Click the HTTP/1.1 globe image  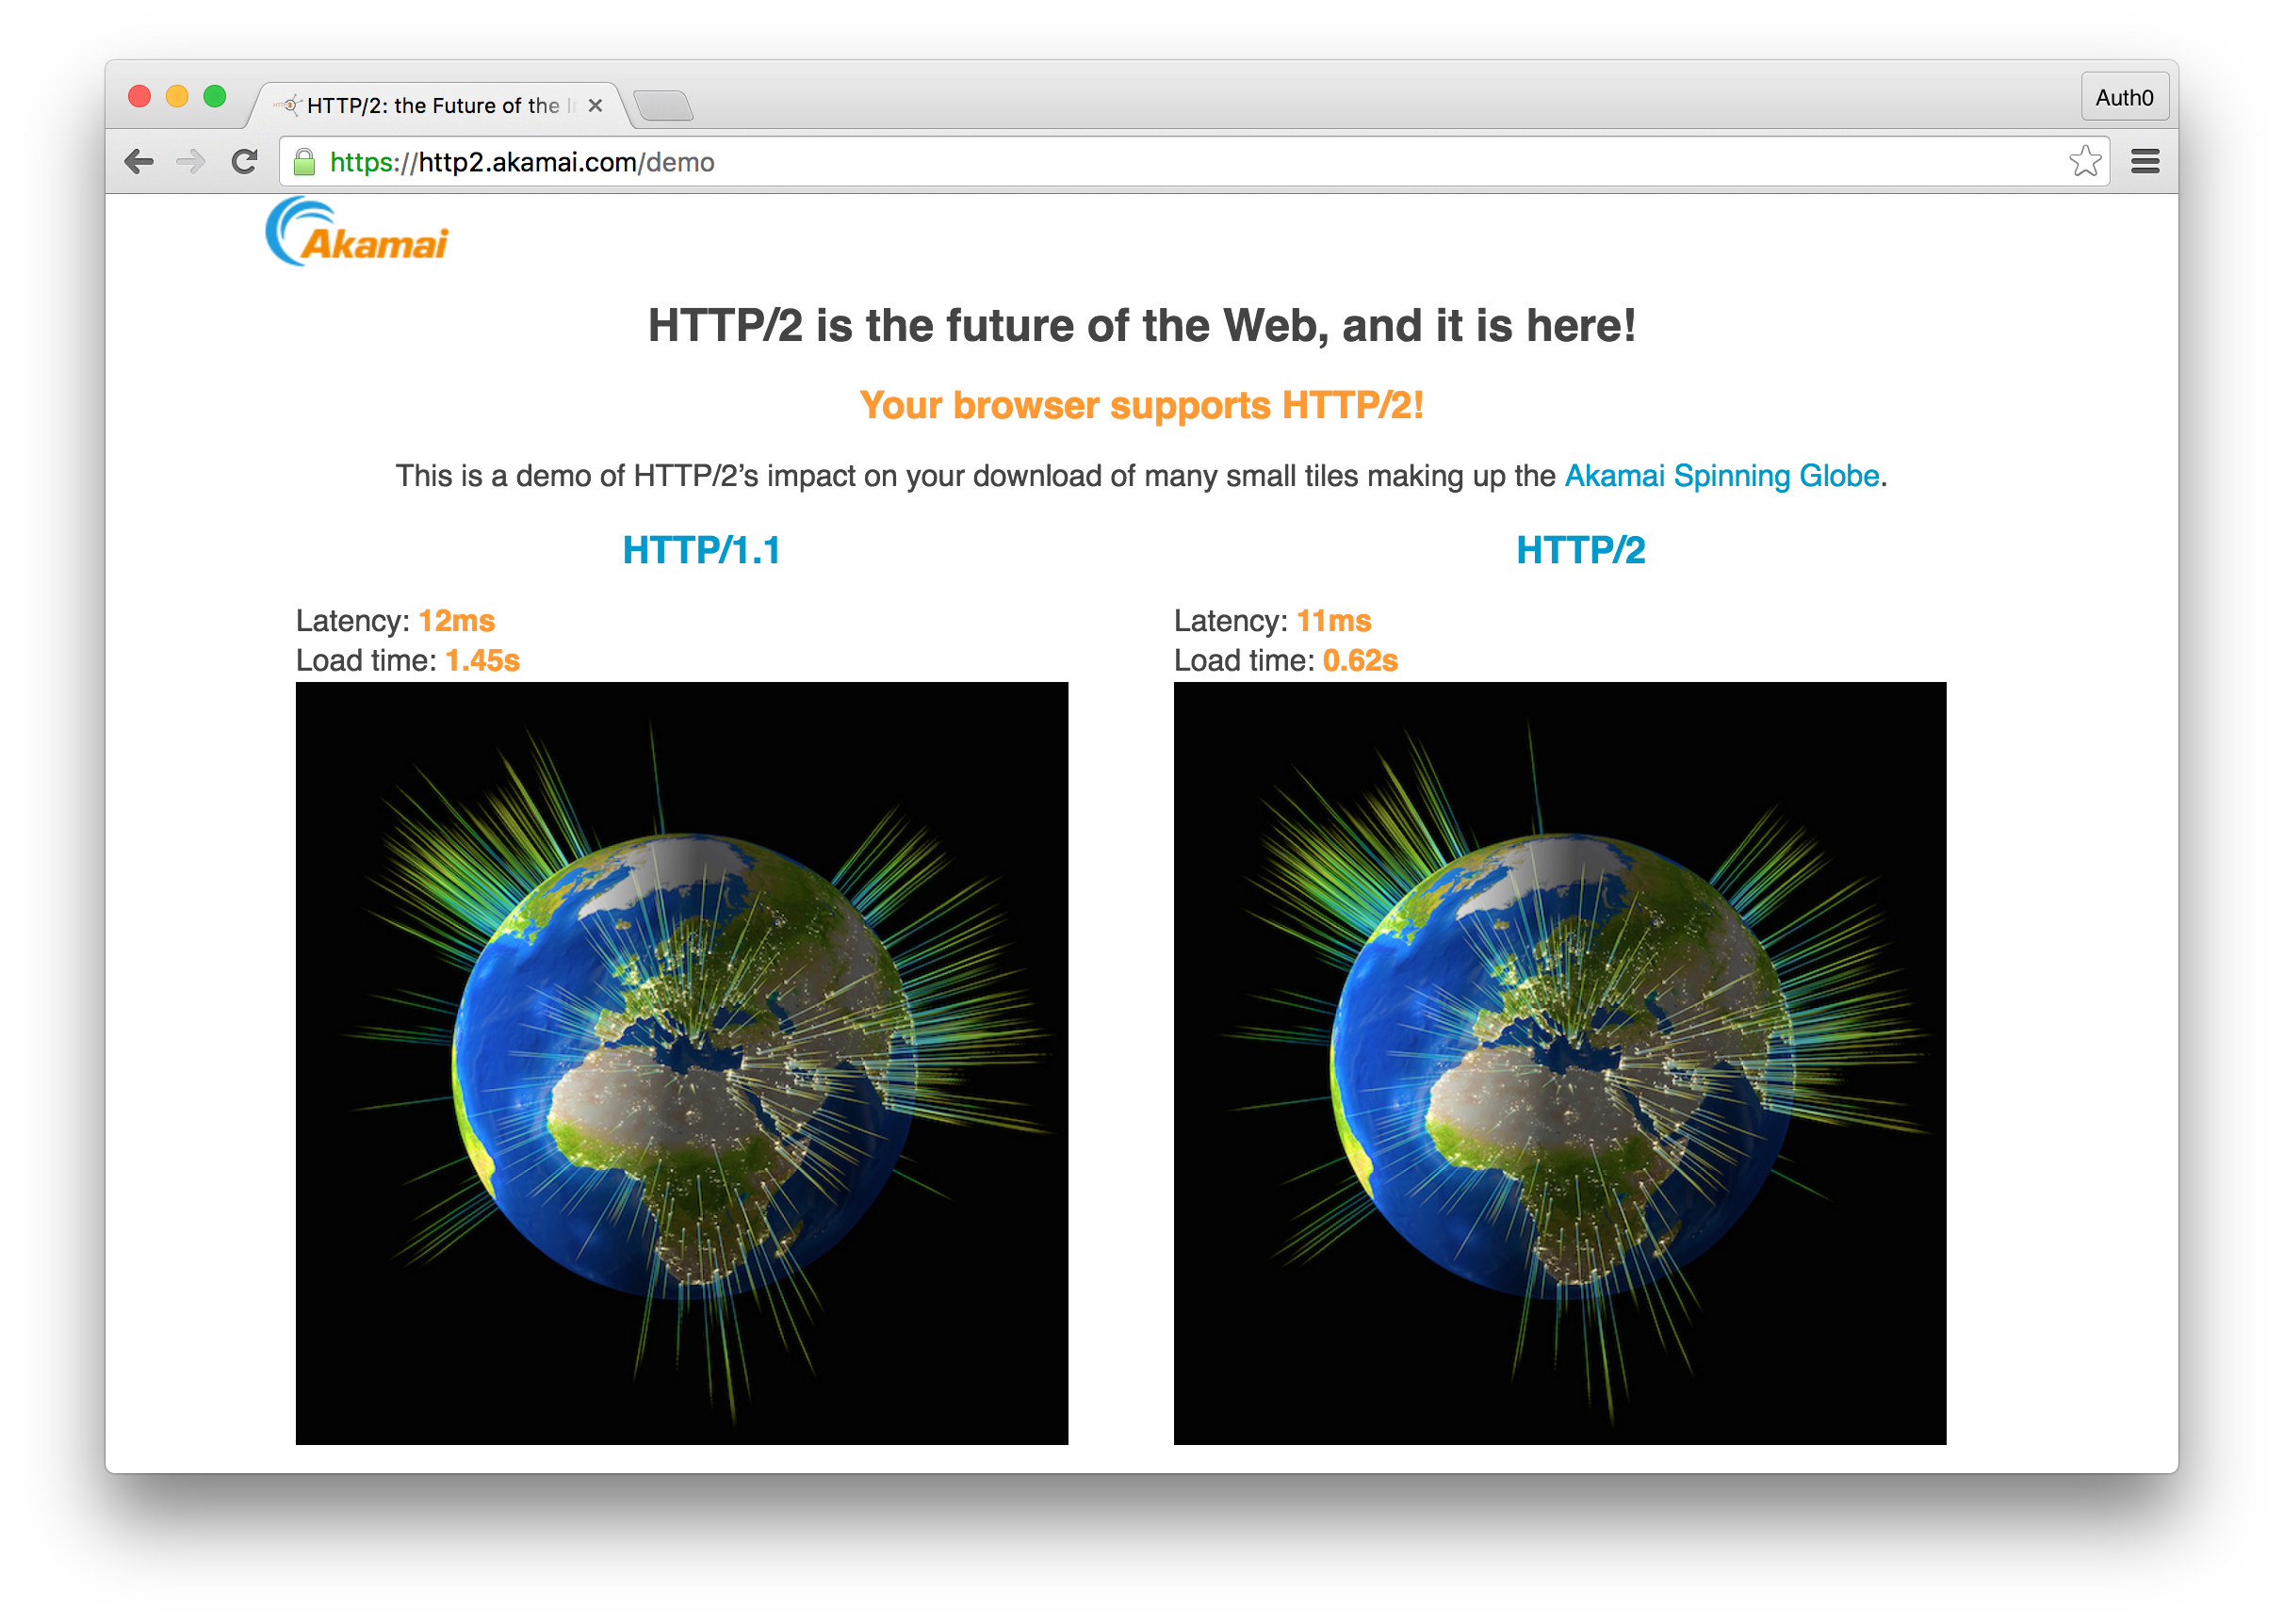click(682, 1062)
